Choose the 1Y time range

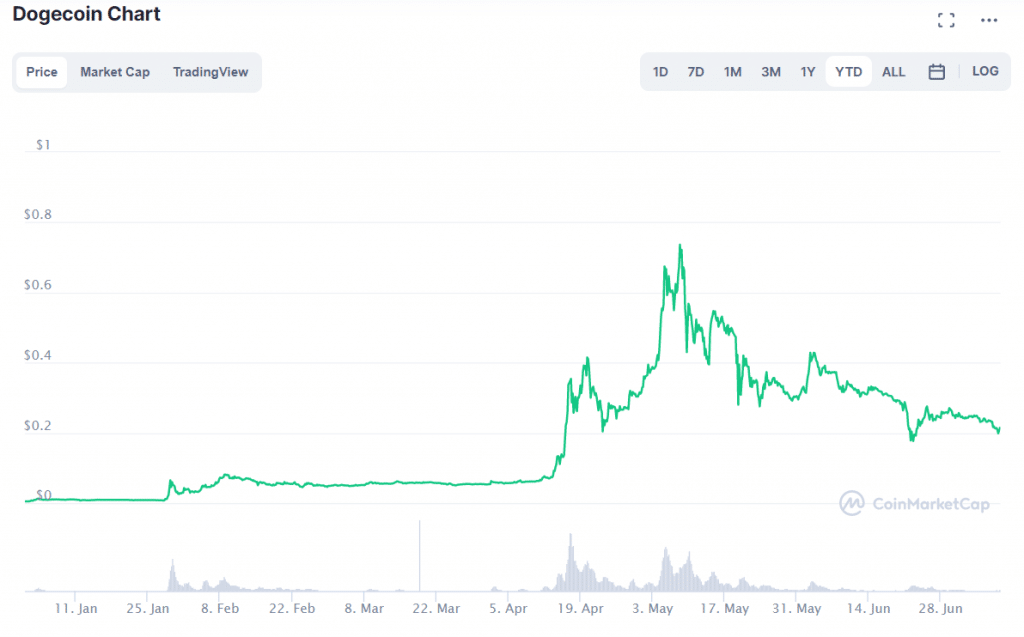[x=808, y=72]
